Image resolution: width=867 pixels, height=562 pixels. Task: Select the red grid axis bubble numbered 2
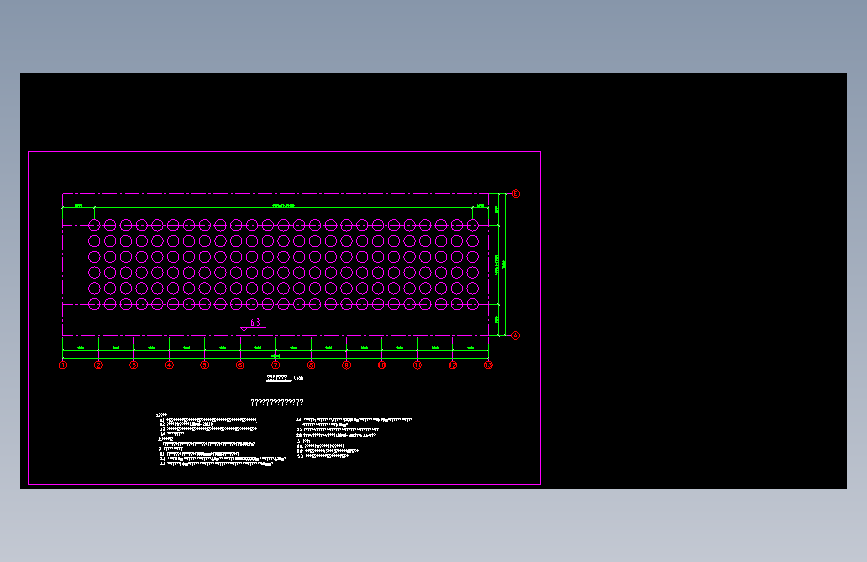click(x=98, y=365)
